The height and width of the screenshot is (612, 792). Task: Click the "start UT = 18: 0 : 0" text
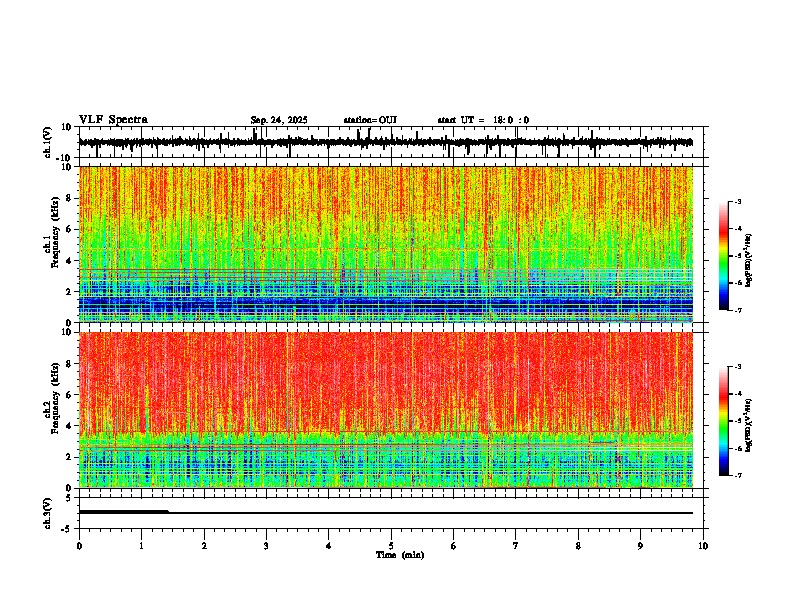483,120
